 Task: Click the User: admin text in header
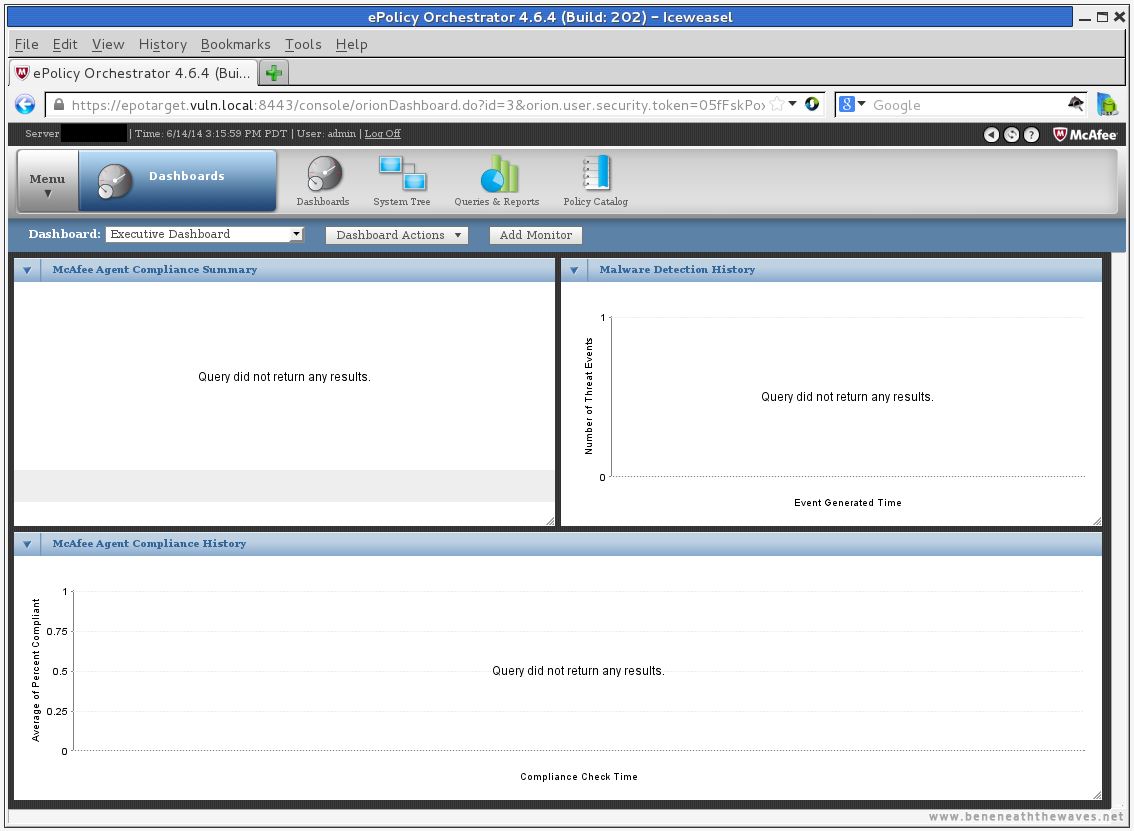click(326, 134)
